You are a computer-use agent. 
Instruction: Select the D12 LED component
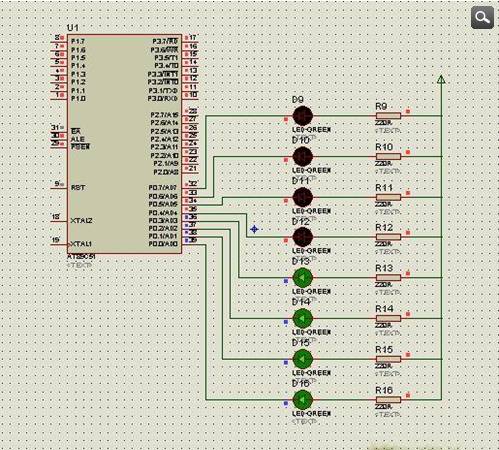[x=303, y=237]
